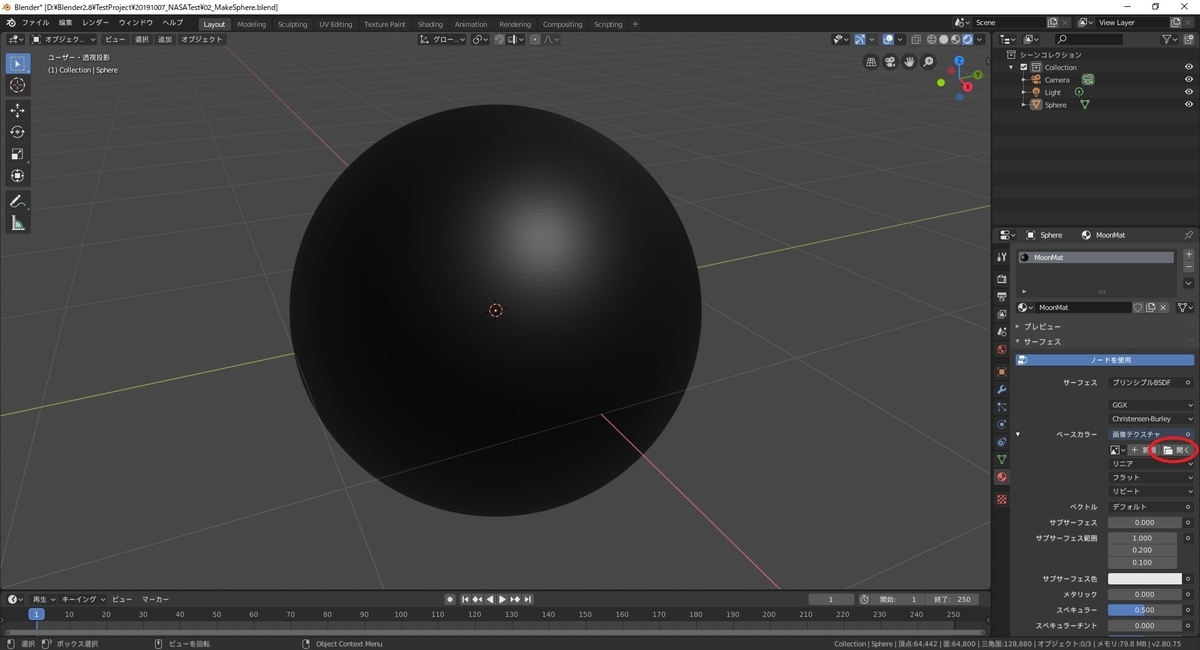Click the サブサーフェス色 white color swatch
Screen dimensions: 1200x650
pos(1145,579)
